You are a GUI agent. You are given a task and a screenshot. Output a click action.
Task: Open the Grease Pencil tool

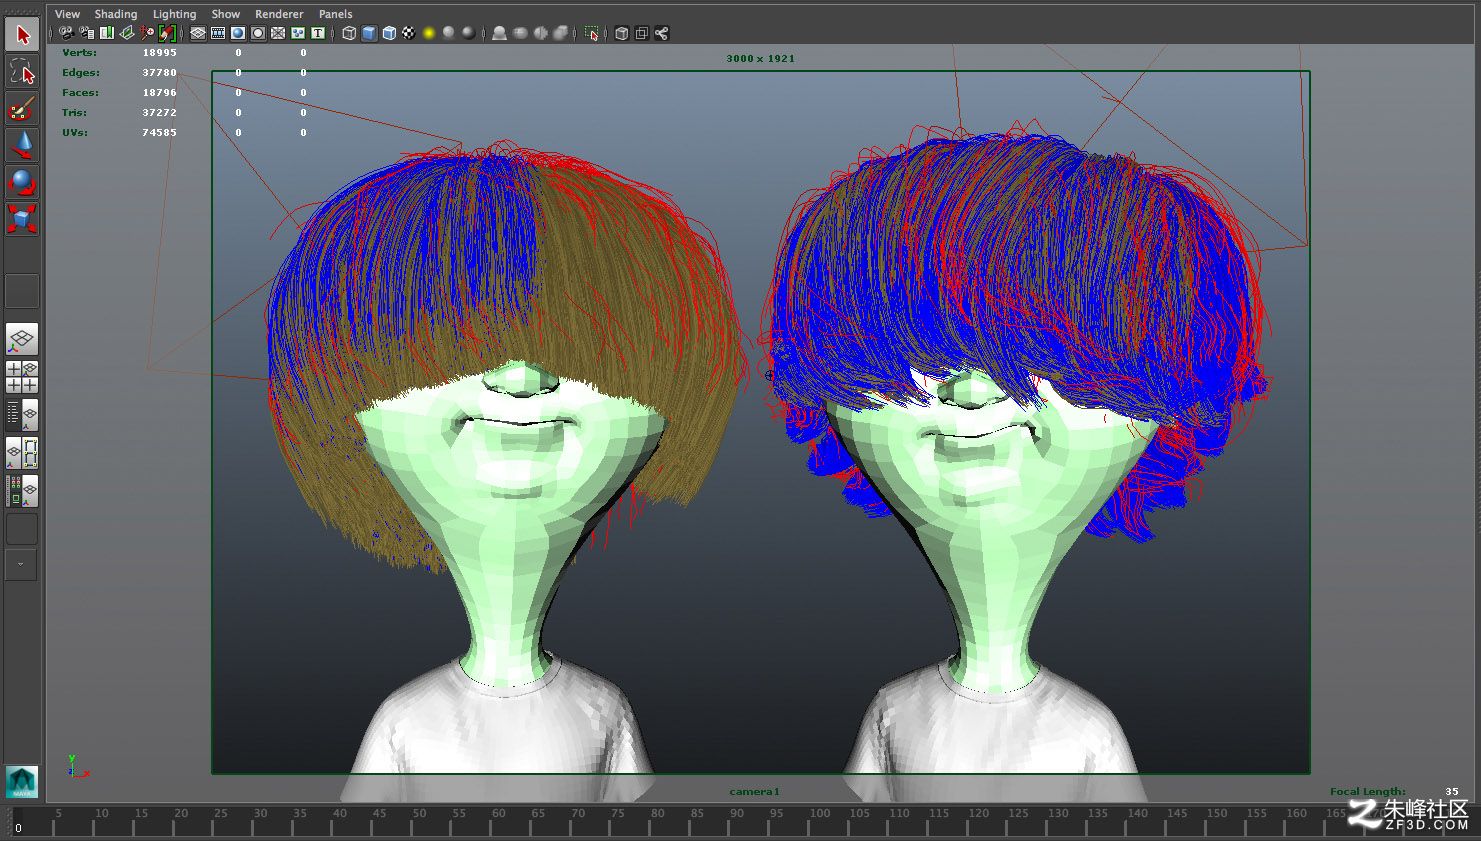point(168,33)
